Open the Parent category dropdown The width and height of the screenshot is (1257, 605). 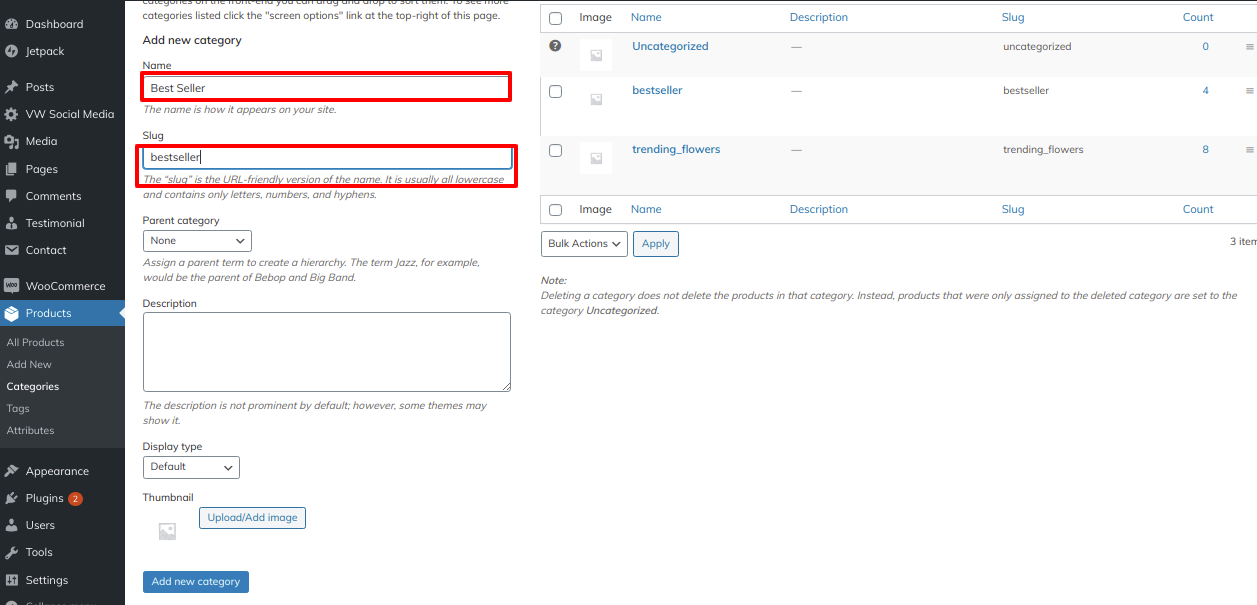197,241
